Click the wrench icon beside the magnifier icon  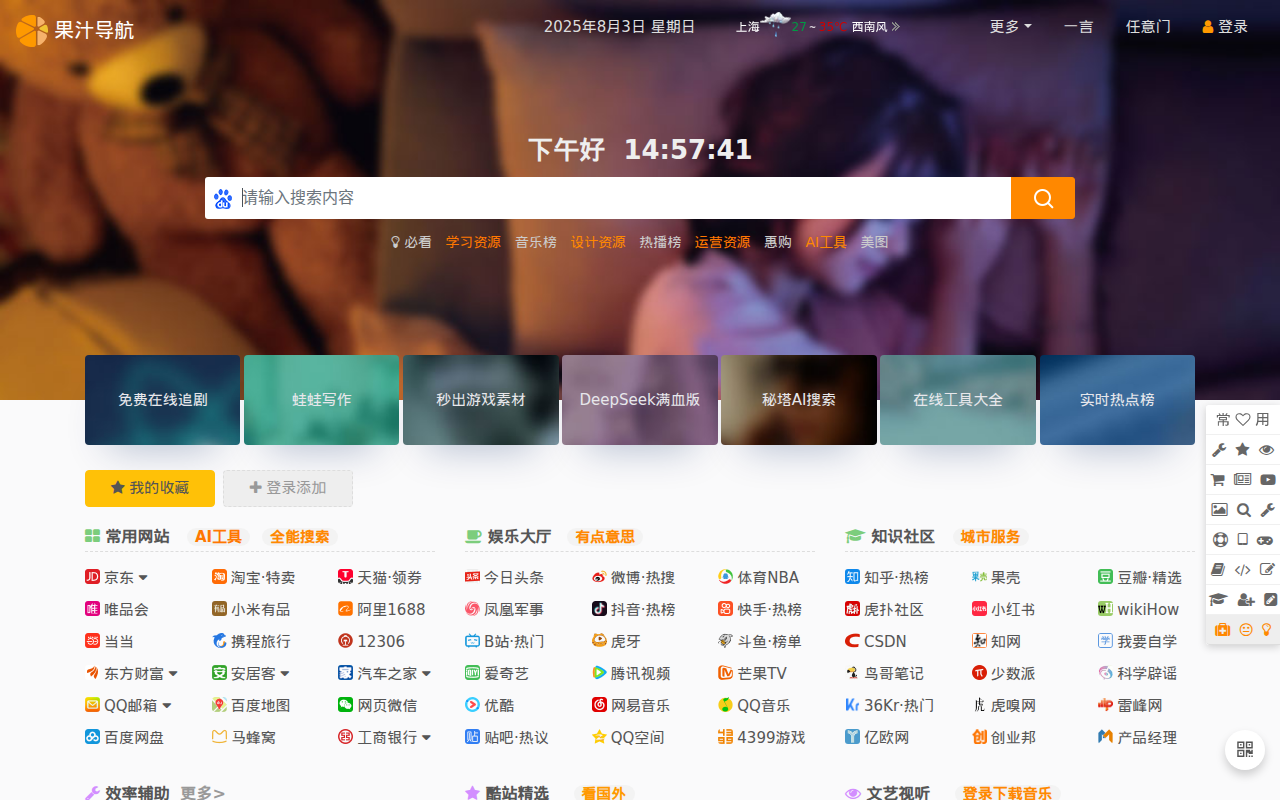coord(1267,510)
